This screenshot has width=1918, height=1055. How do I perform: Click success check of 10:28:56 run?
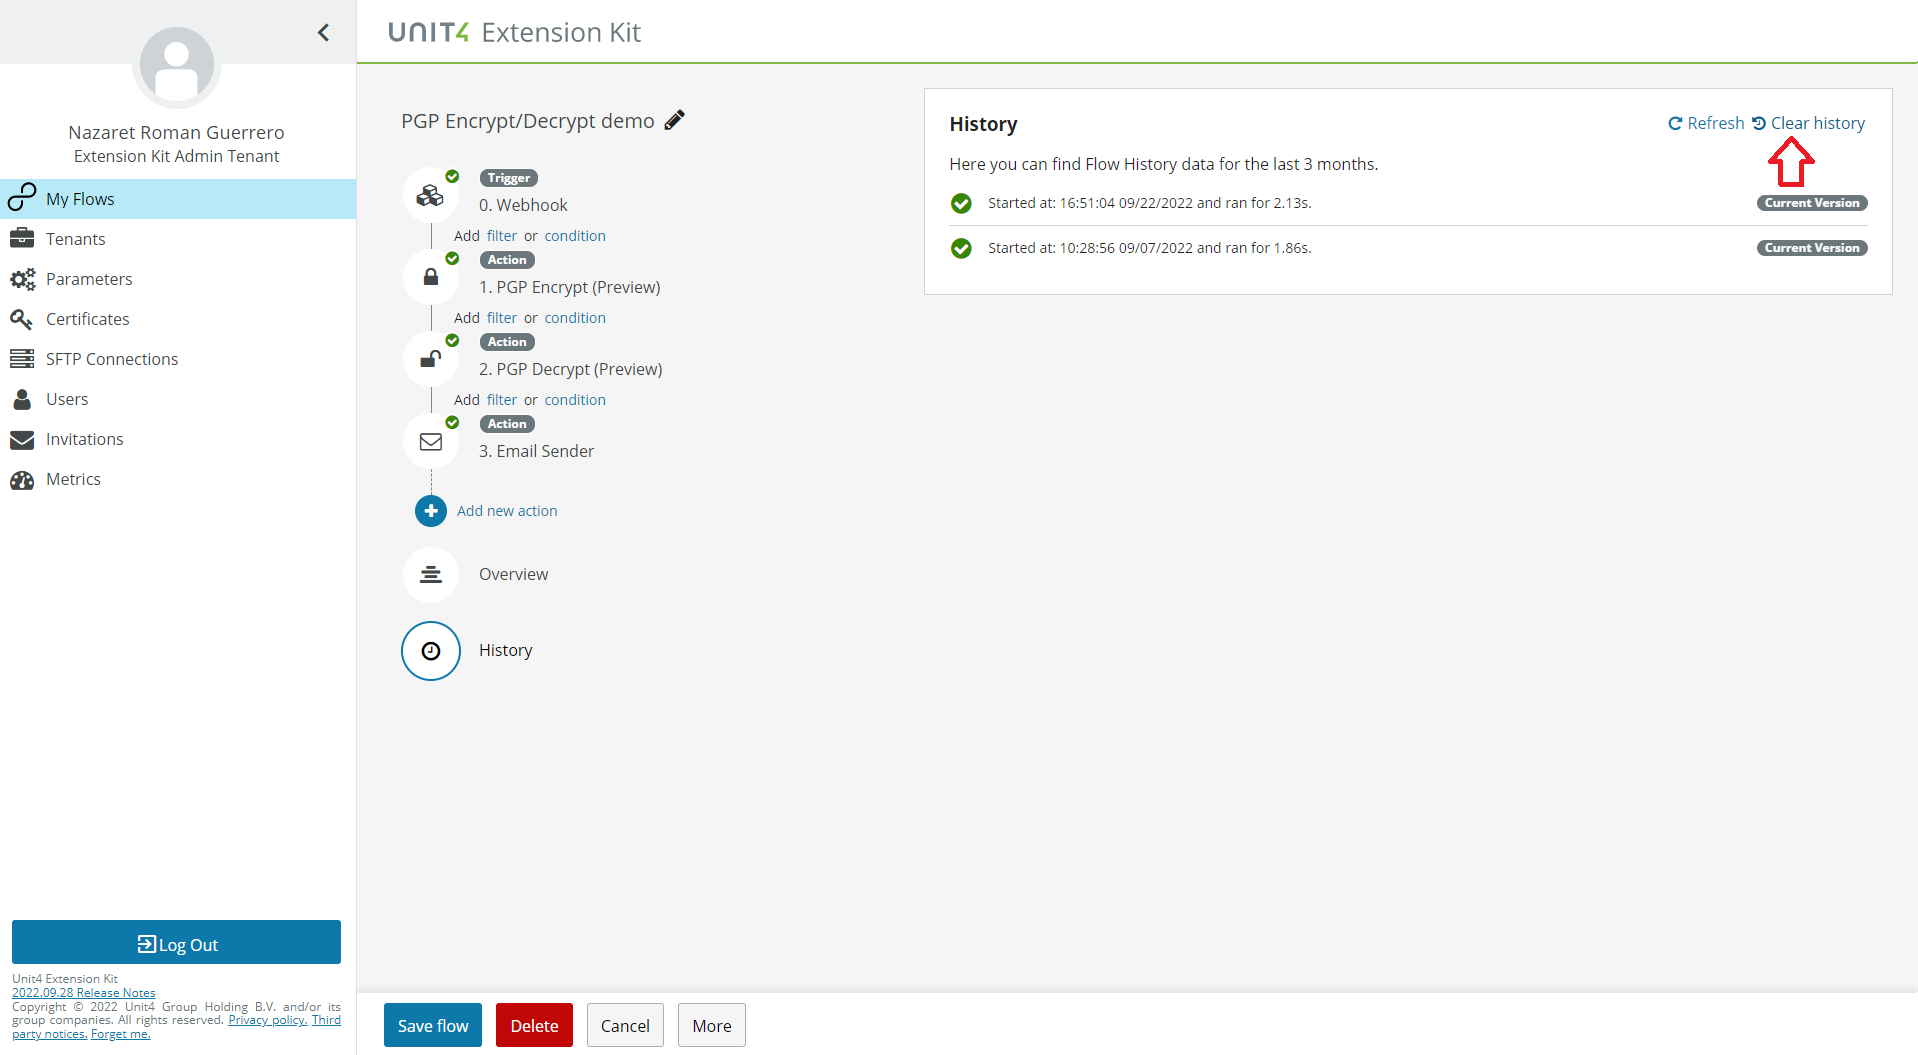coord(961,248)
